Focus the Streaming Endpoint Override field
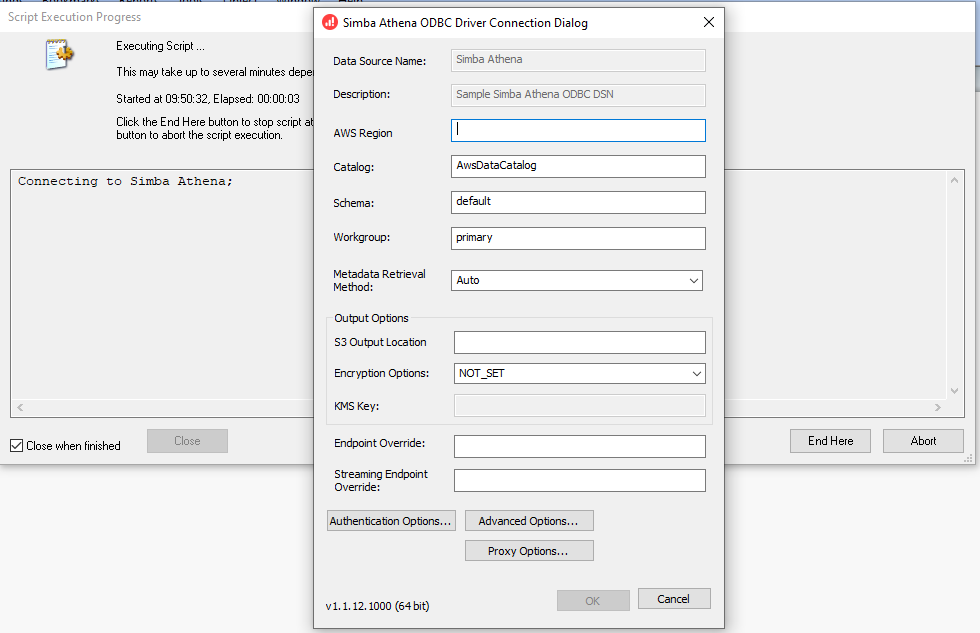This screenshot has width=980, height=633. click(579, 481)
